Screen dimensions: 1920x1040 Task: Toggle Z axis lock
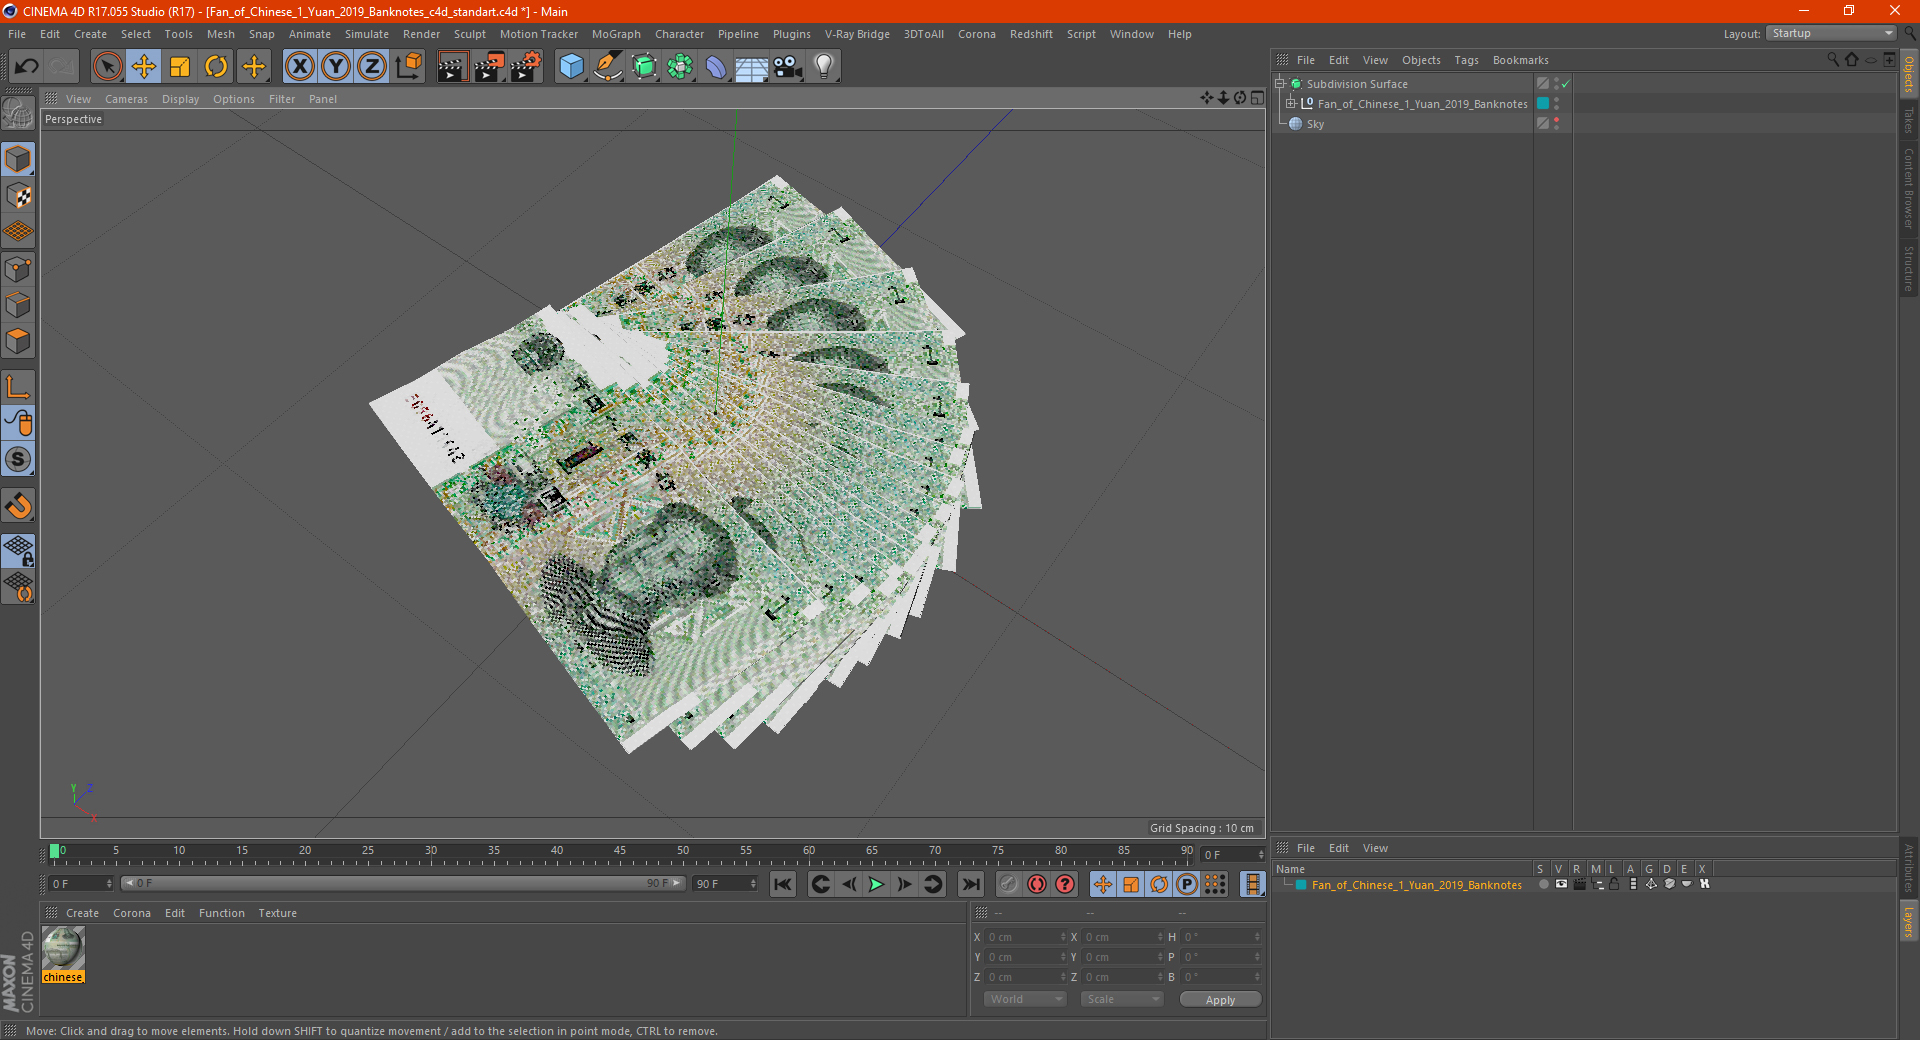tap(372, 67)
